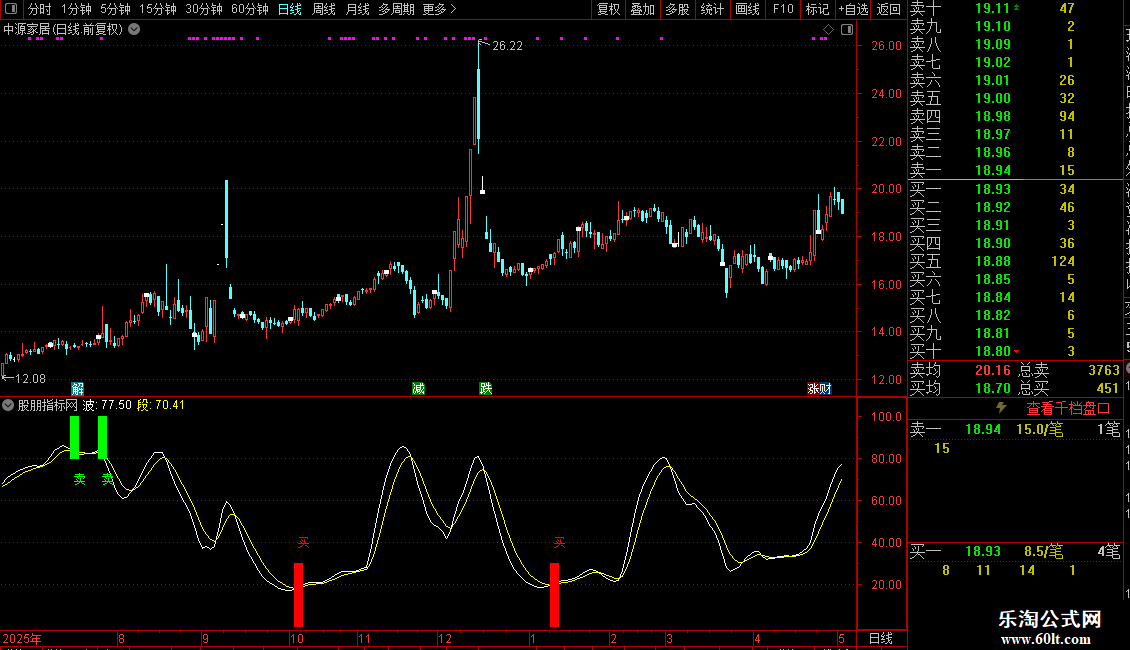Click the first 买 signal red bar

coord(298,595)
